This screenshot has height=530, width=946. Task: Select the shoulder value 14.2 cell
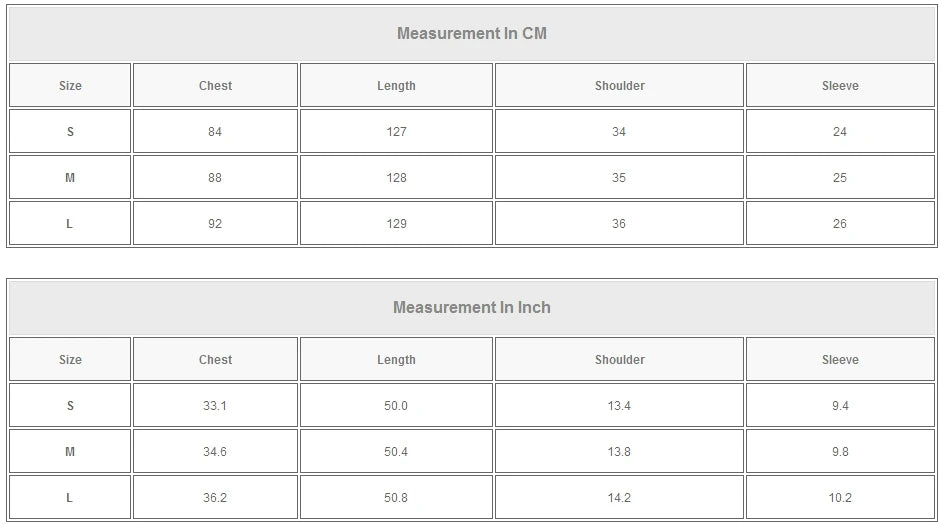point(619,498)
